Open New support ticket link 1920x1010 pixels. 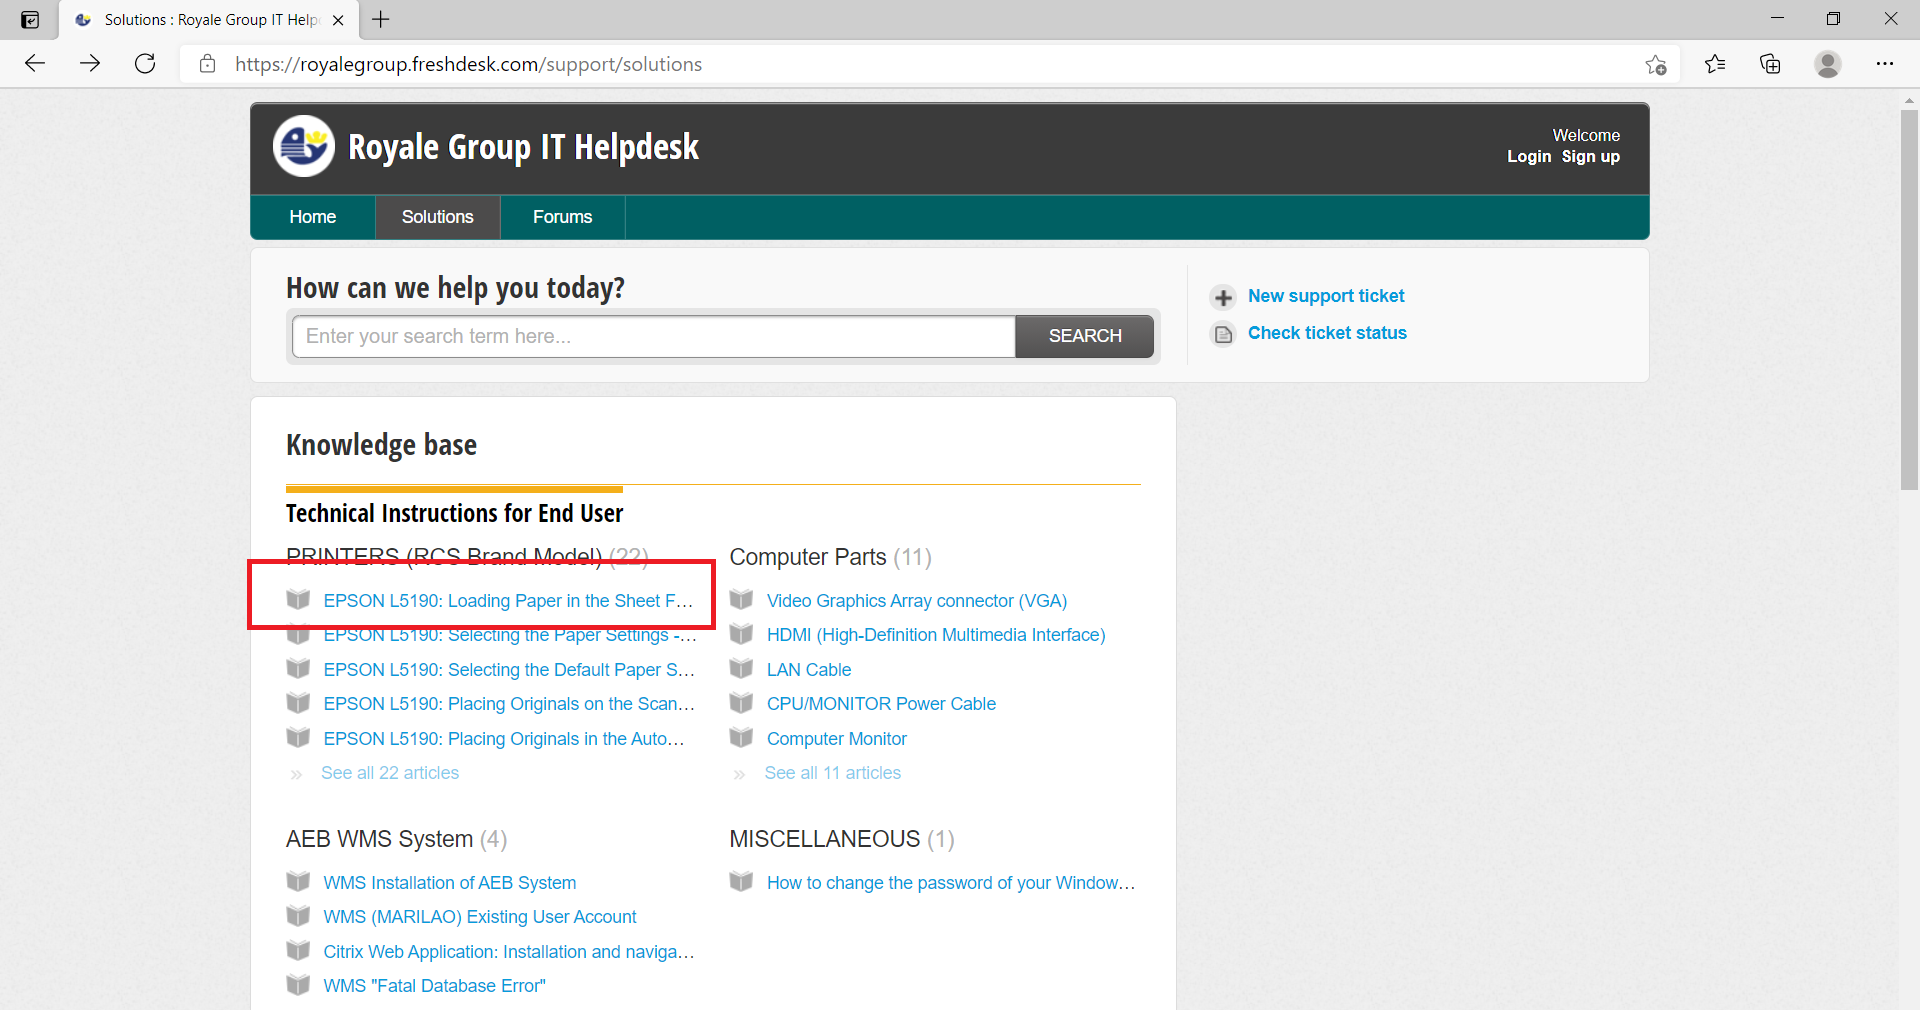coord(1326,296)
